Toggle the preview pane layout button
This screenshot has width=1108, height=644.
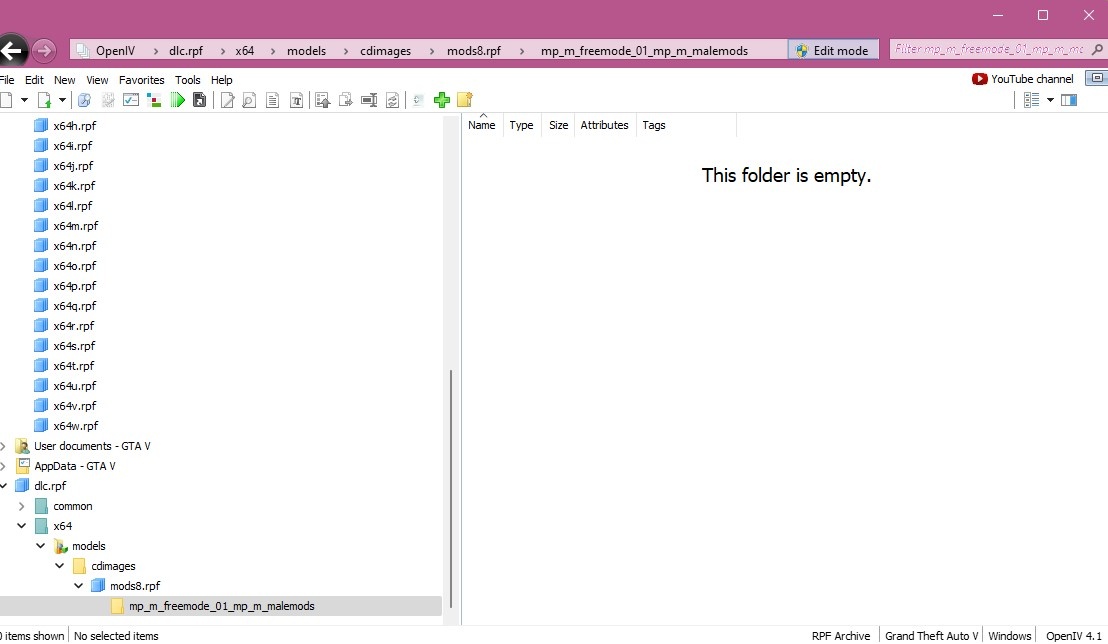pyautogui.click(x=1069, y=100)
